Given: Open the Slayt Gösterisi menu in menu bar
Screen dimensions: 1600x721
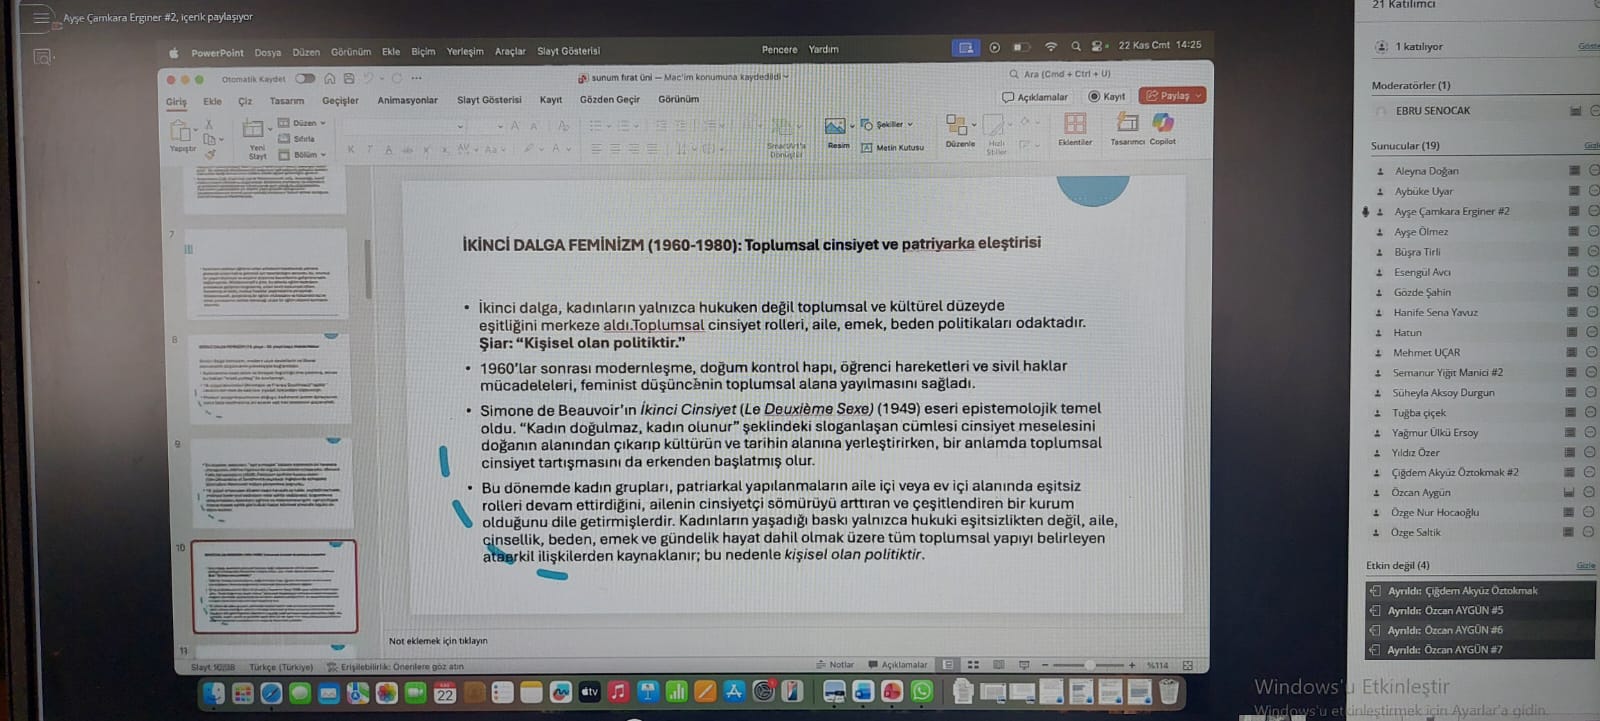Looking at the screenshot, I should tap(568, 51).
